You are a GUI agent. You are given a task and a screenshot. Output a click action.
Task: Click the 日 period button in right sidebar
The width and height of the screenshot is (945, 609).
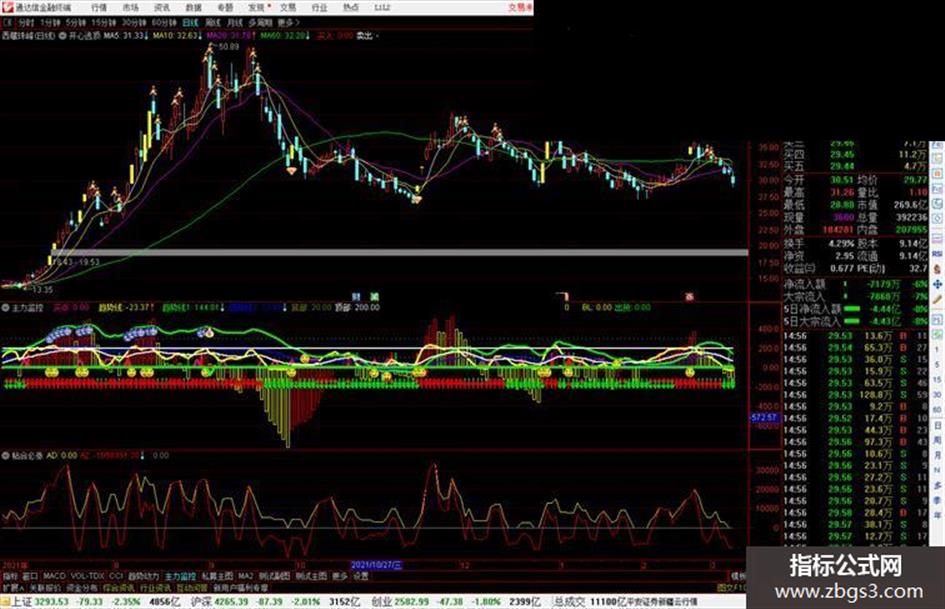click(937, 426)
